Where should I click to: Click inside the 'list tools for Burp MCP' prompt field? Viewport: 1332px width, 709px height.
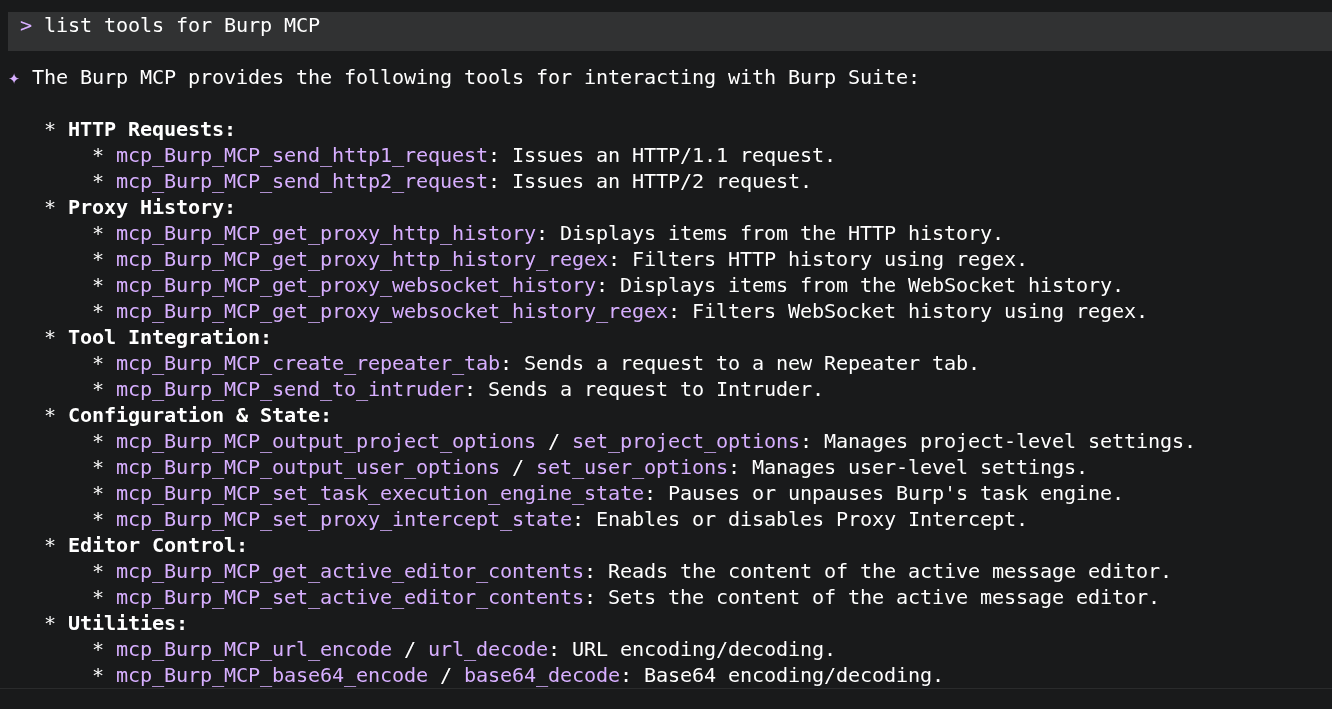pos(669,26)
